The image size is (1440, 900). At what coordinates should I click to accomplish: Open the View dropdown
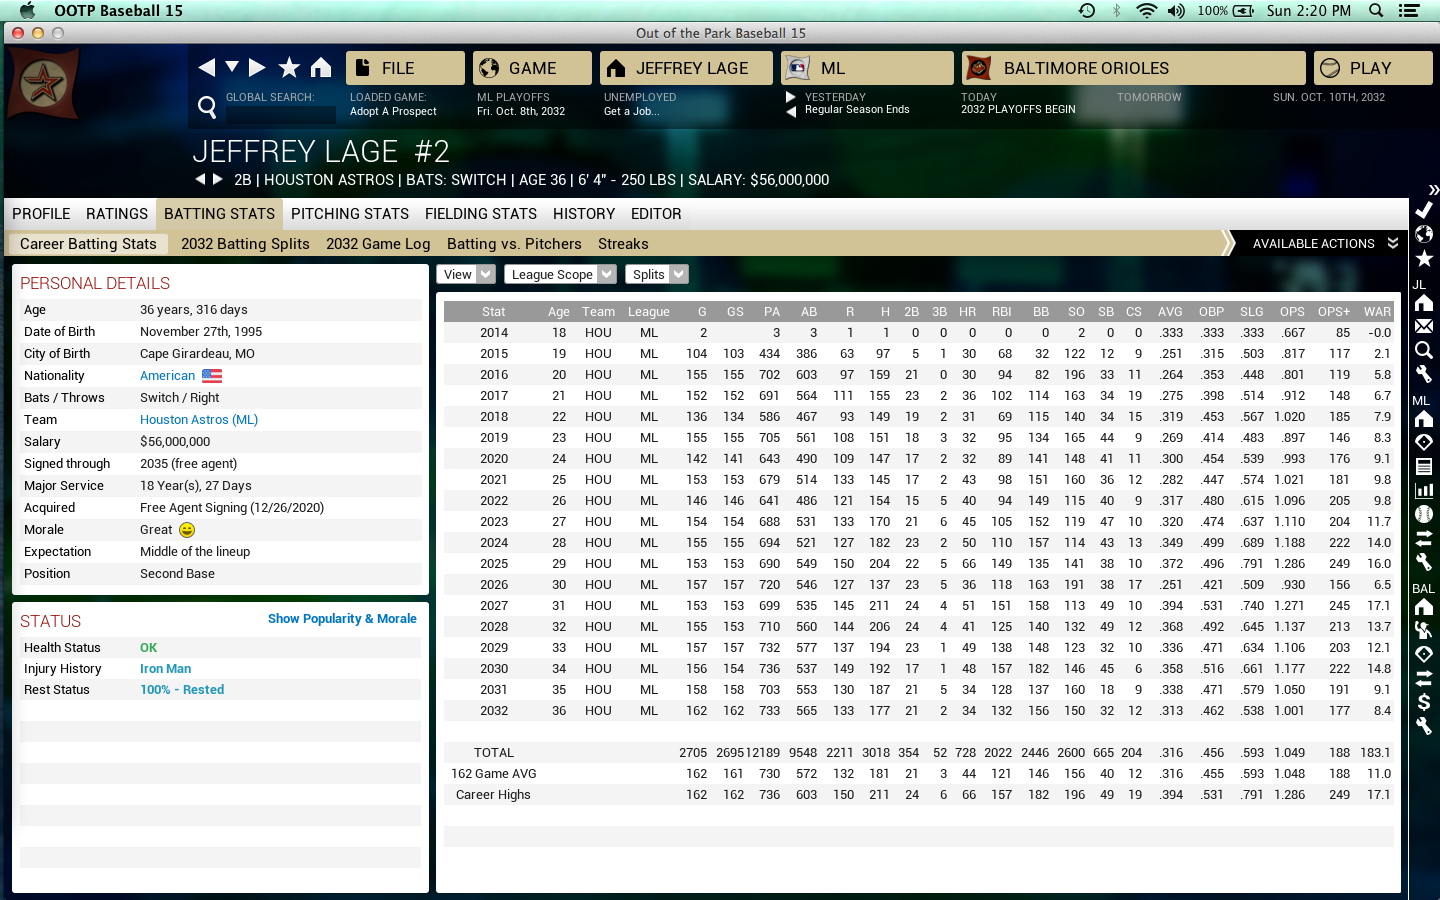(x=466, y=274)
